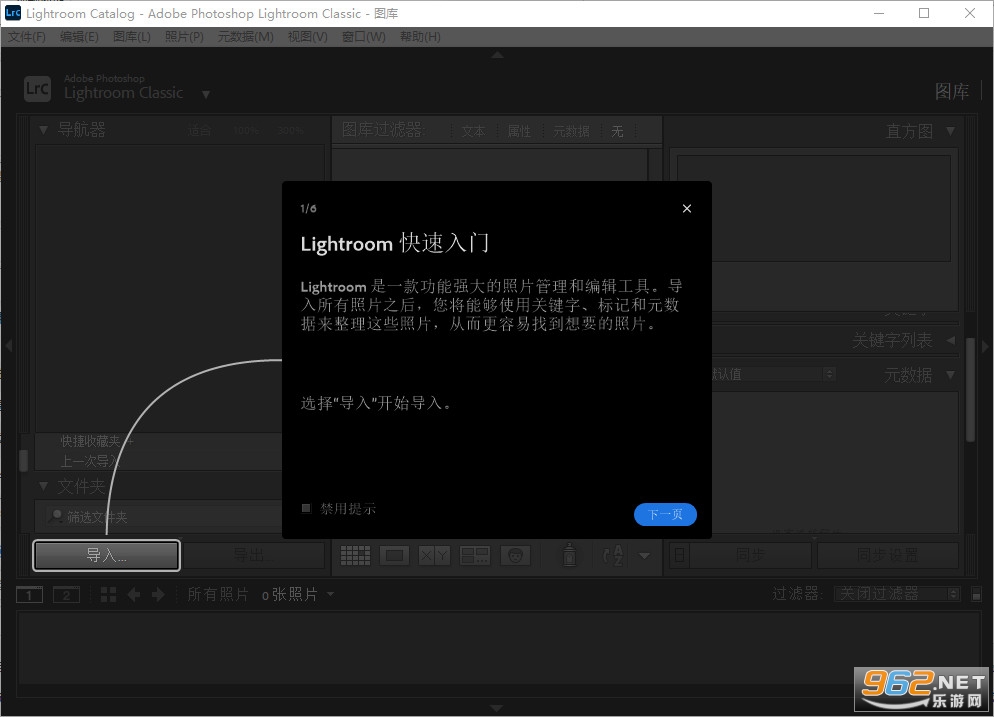Click the second window display 2 icon
The height and width of the screenshot is (717, 994).
click(67, 595)
